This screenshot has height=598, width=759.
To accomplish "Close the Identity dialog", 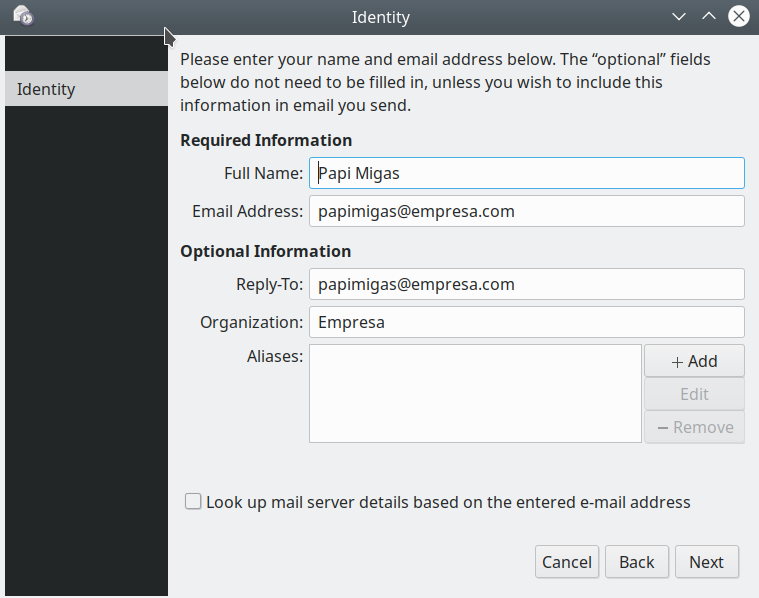I will [739, 17].
